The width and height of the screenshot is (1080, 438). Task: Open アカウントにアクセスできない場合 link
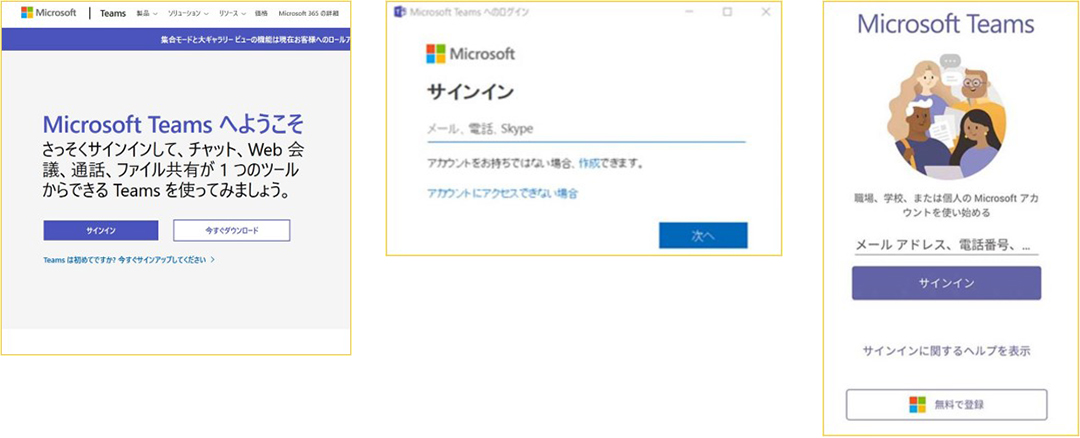click(502, 194)
